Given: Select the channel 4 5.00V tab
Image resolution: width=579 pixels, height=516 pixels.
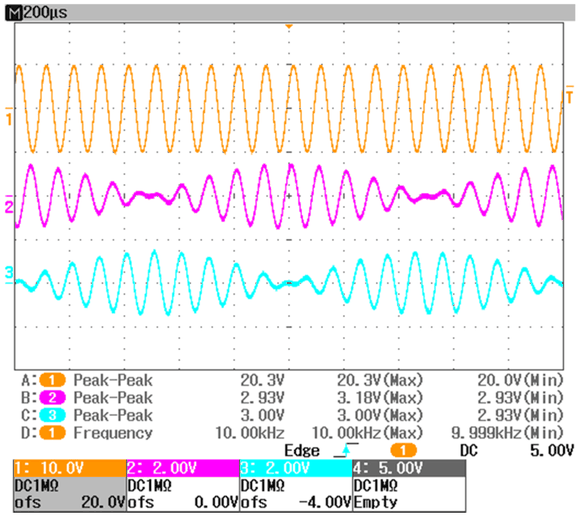Looking at the screenshot, I should click(409, 468).
